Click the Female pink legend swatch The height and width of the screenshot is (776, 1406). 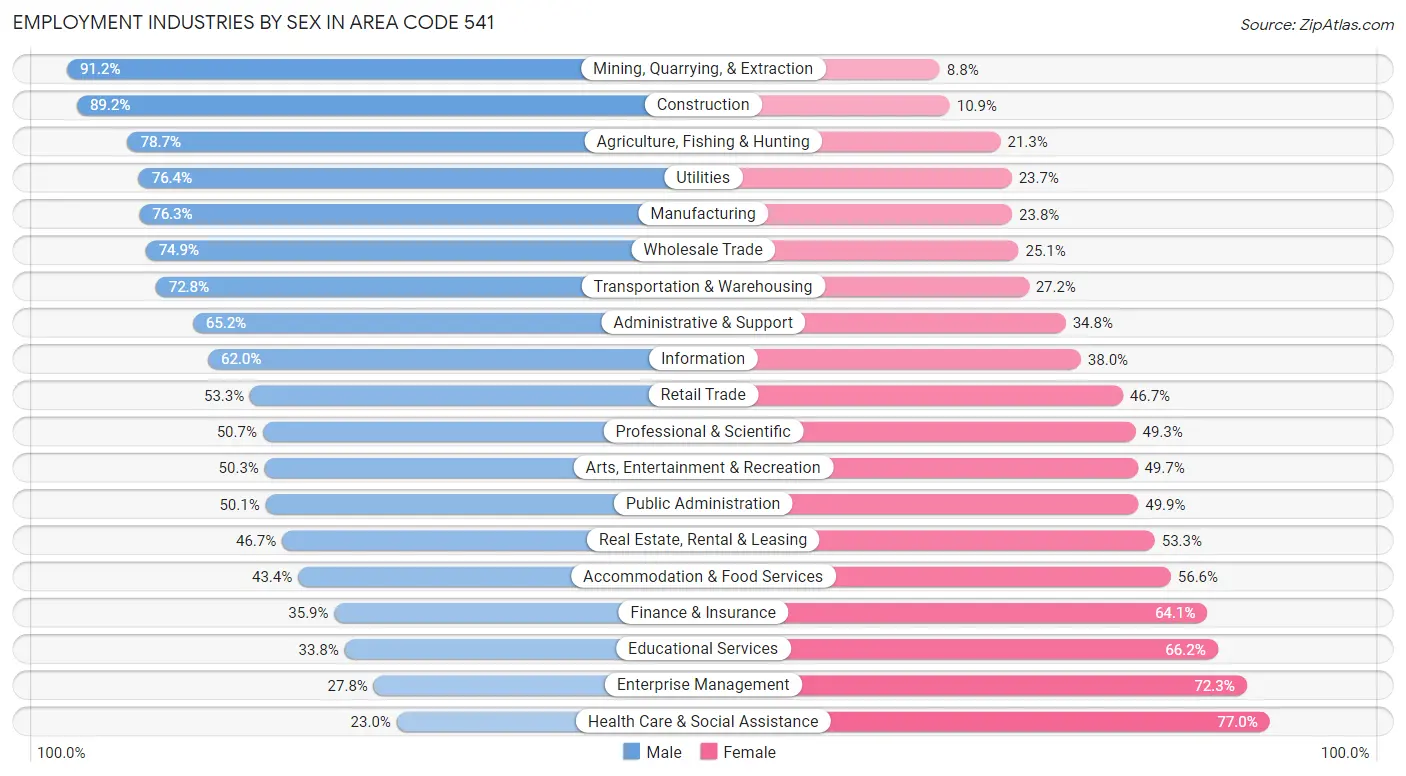pos(710,752)
